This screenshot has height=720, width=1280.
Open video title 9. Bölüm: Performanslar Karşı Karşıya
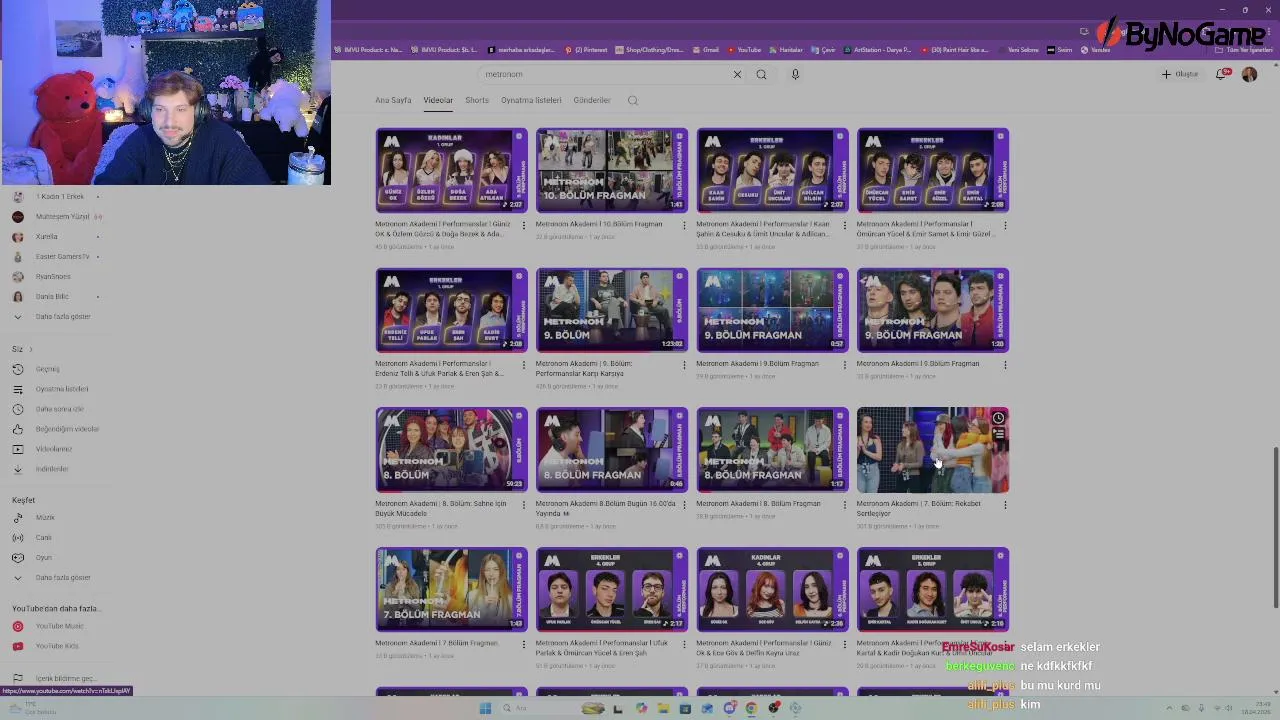(584, 369)
